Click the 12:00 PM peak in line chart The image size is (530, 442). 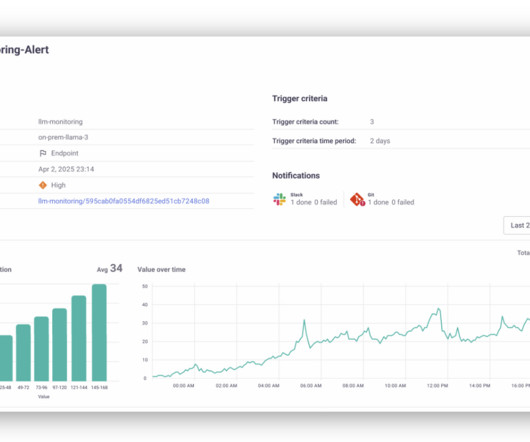438,310
